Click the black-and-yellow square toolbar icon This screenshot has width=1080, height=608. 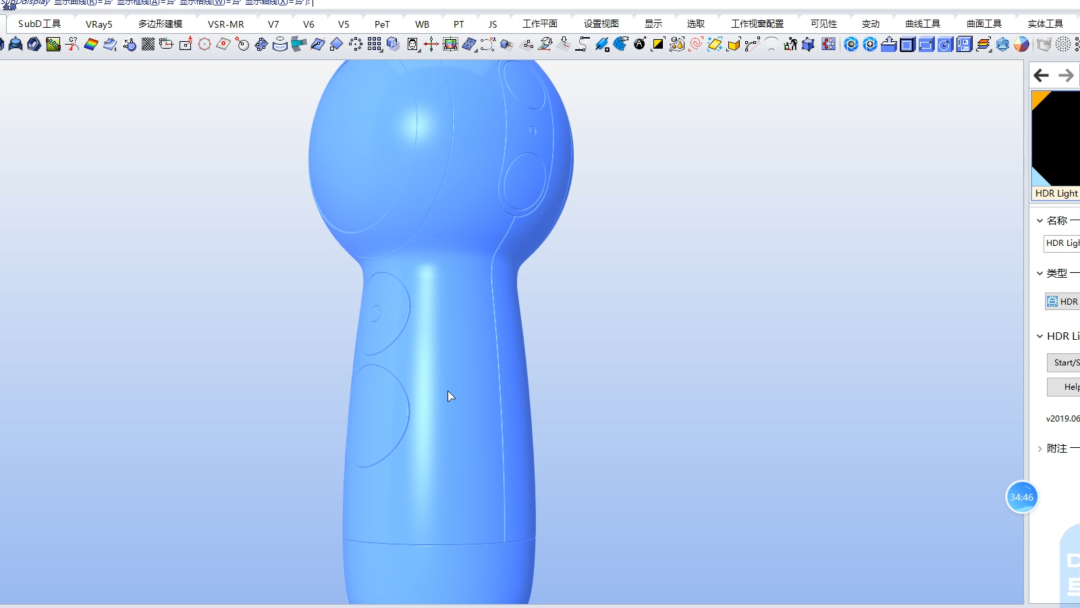[658, 45]
